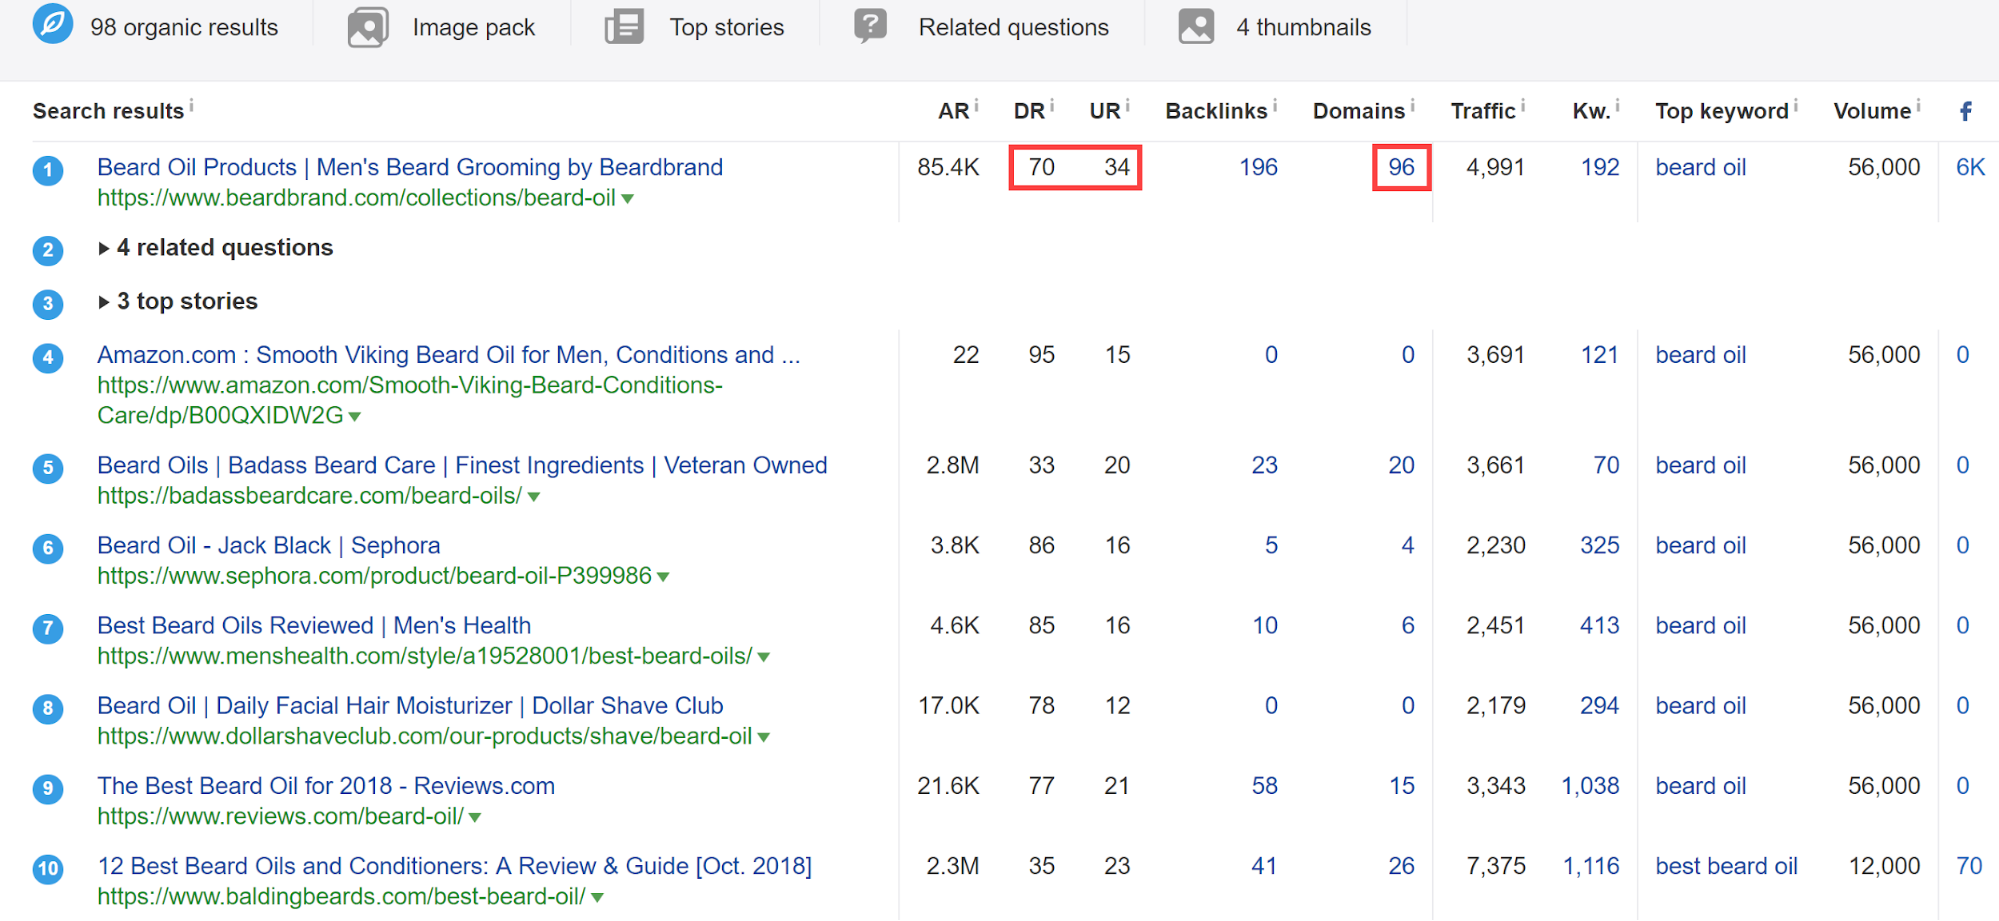
Task: Click the 196 backlinks count for Beardbrand
Action: click(x=1257, y=167)
